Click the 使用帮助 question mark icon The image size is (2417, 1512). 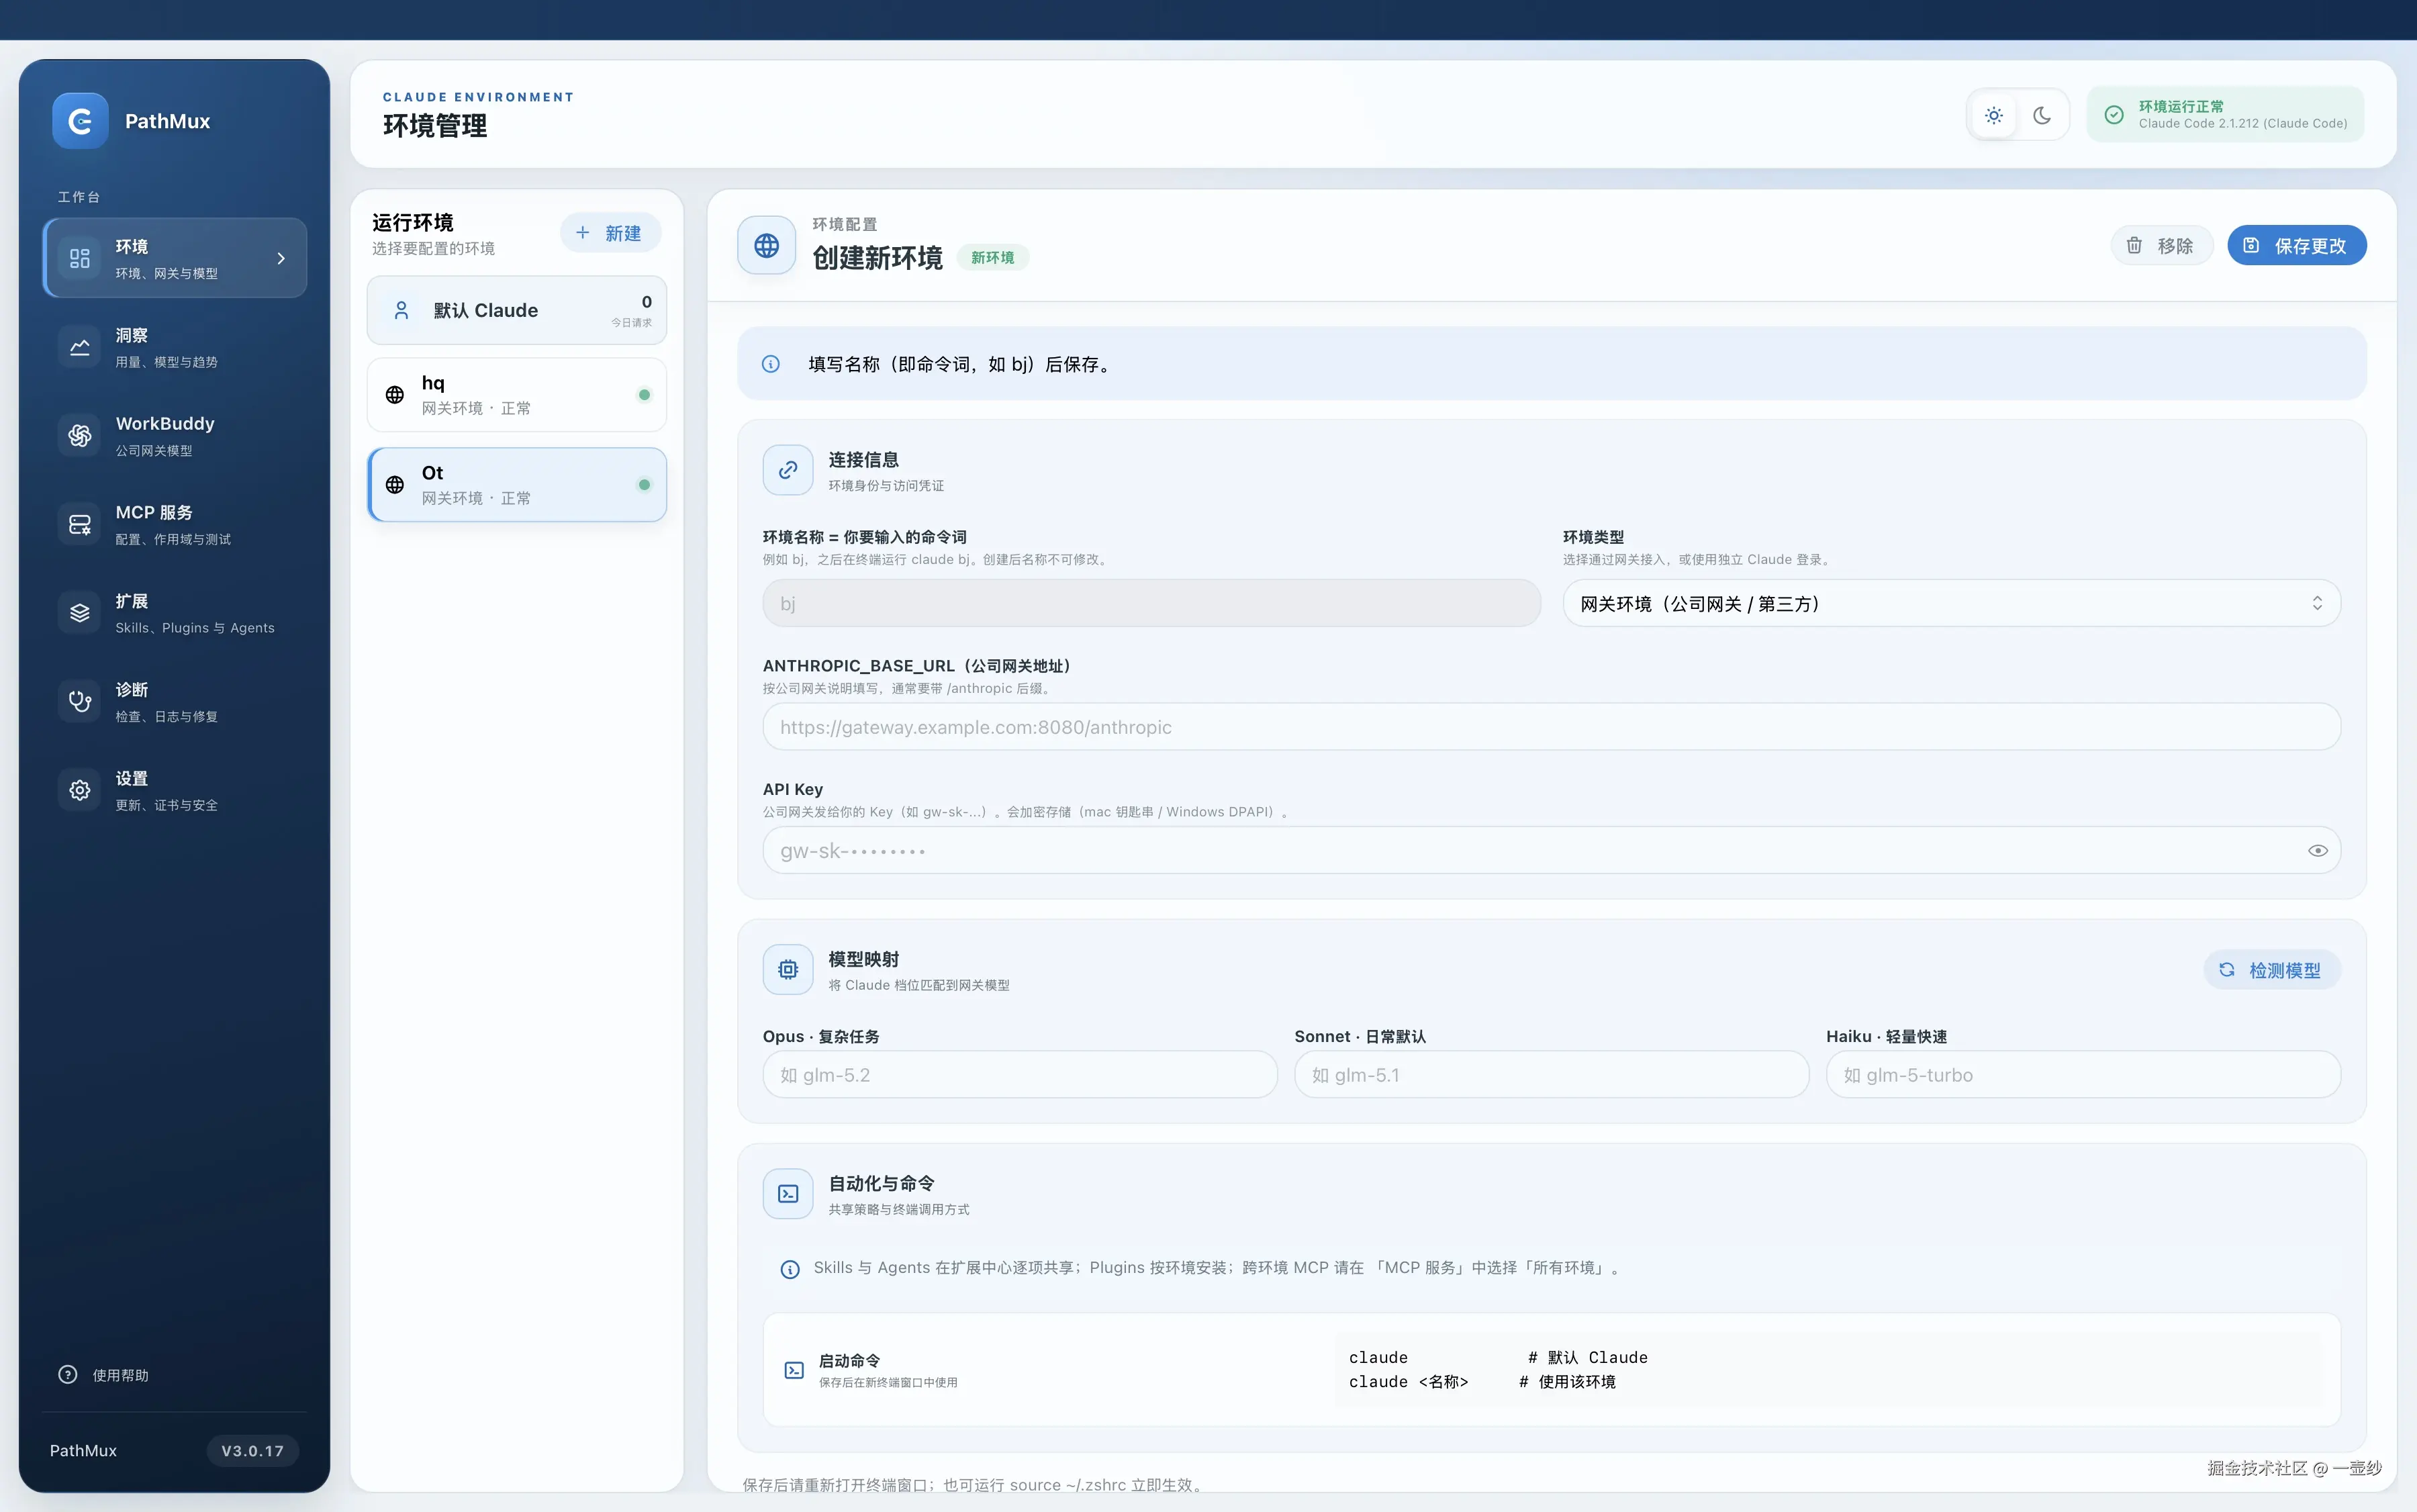point(68,1375)
